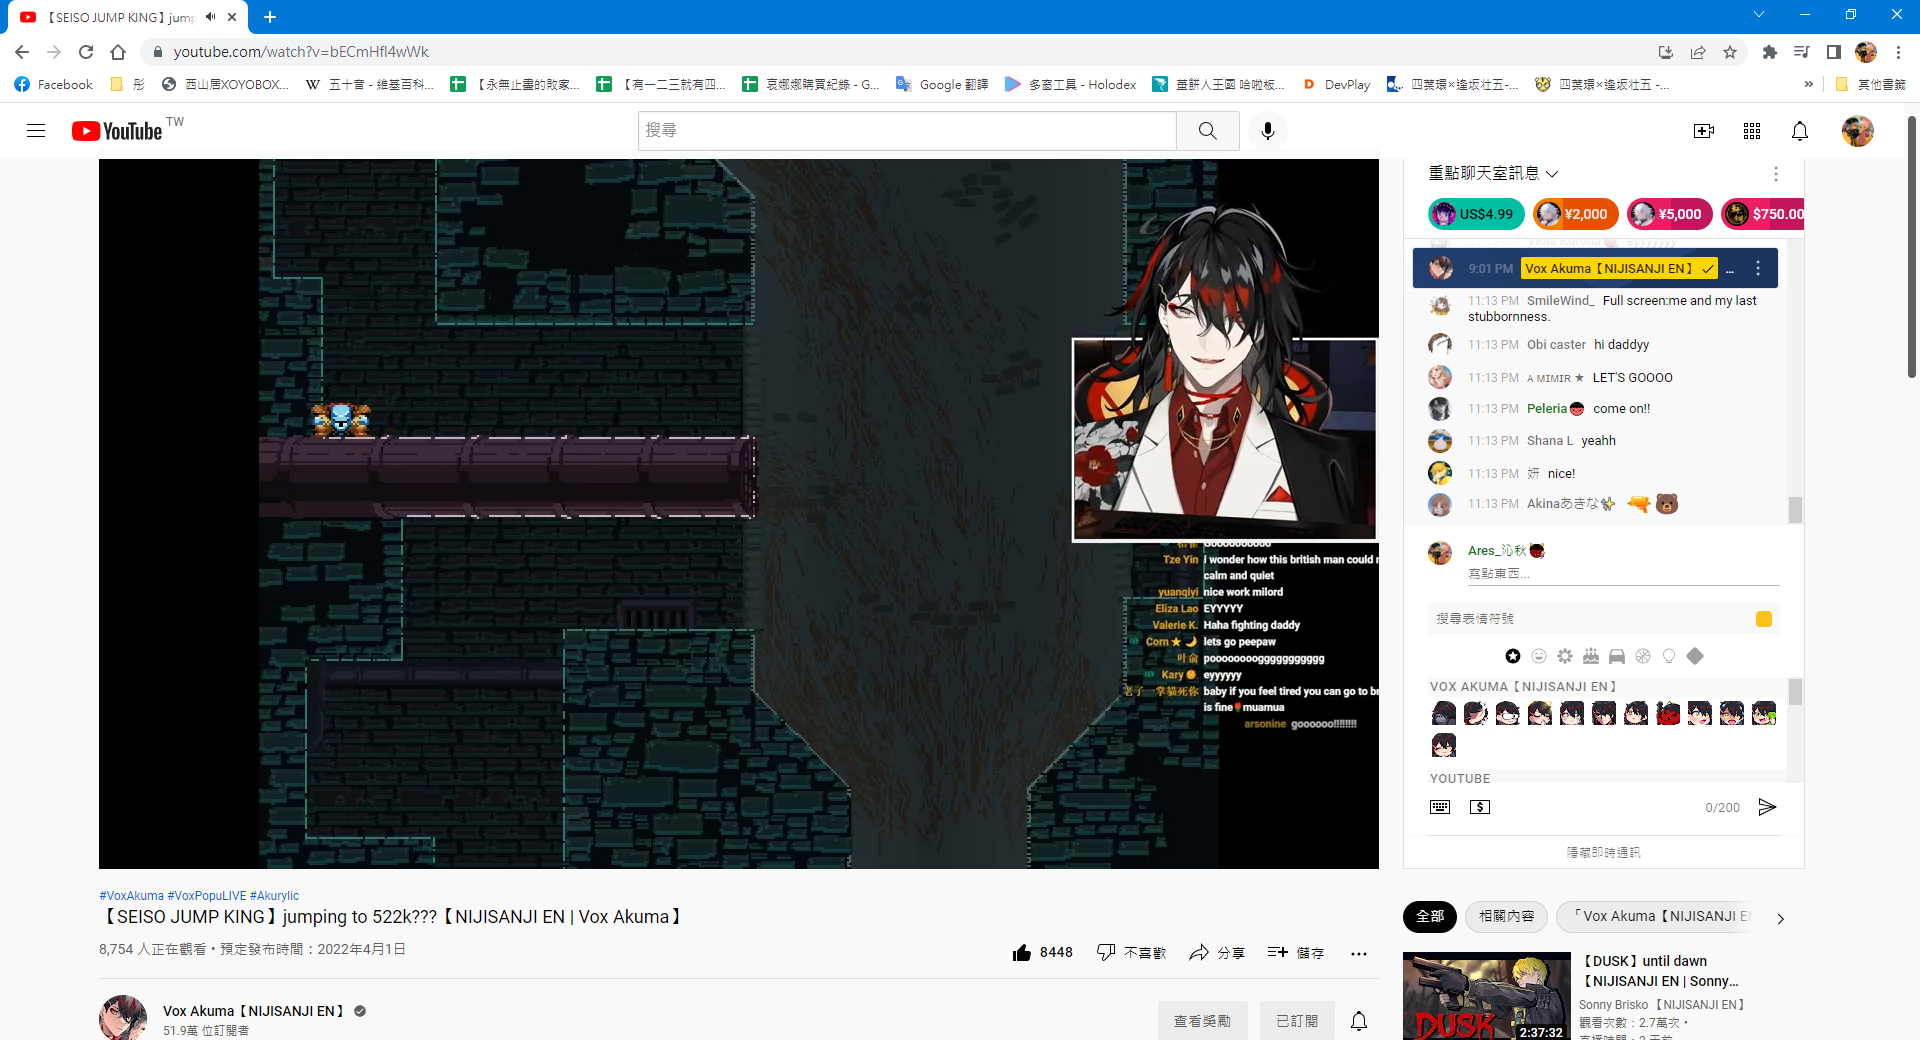1920x1040 pixels.
Task: Share the video via the arrow icon
Action: (x=1217, y=953)
